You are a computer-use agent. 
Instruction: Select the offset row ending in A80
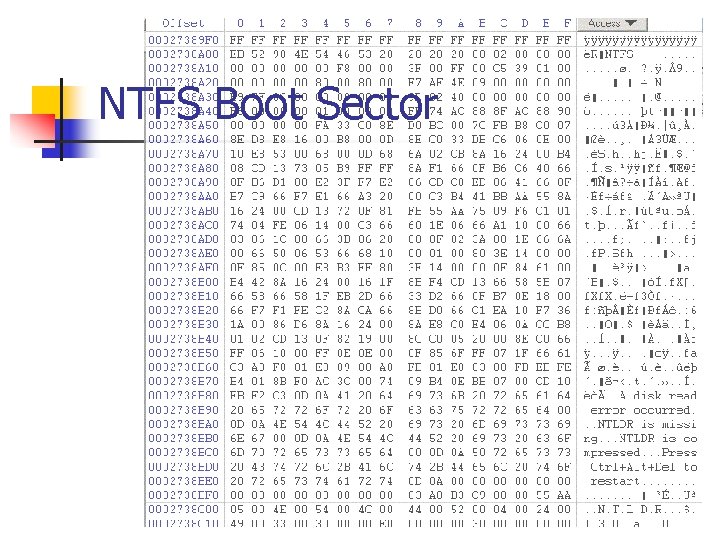pos(183,168)
